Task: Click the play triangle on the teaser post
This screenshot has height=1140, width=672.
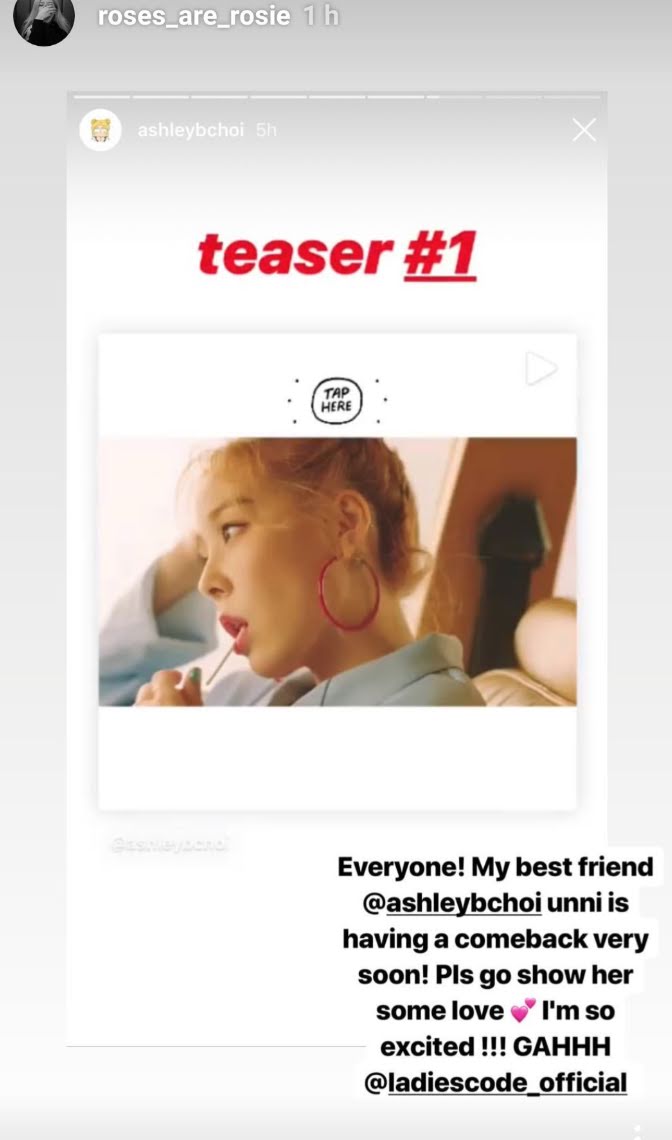Action: [541, 369]
